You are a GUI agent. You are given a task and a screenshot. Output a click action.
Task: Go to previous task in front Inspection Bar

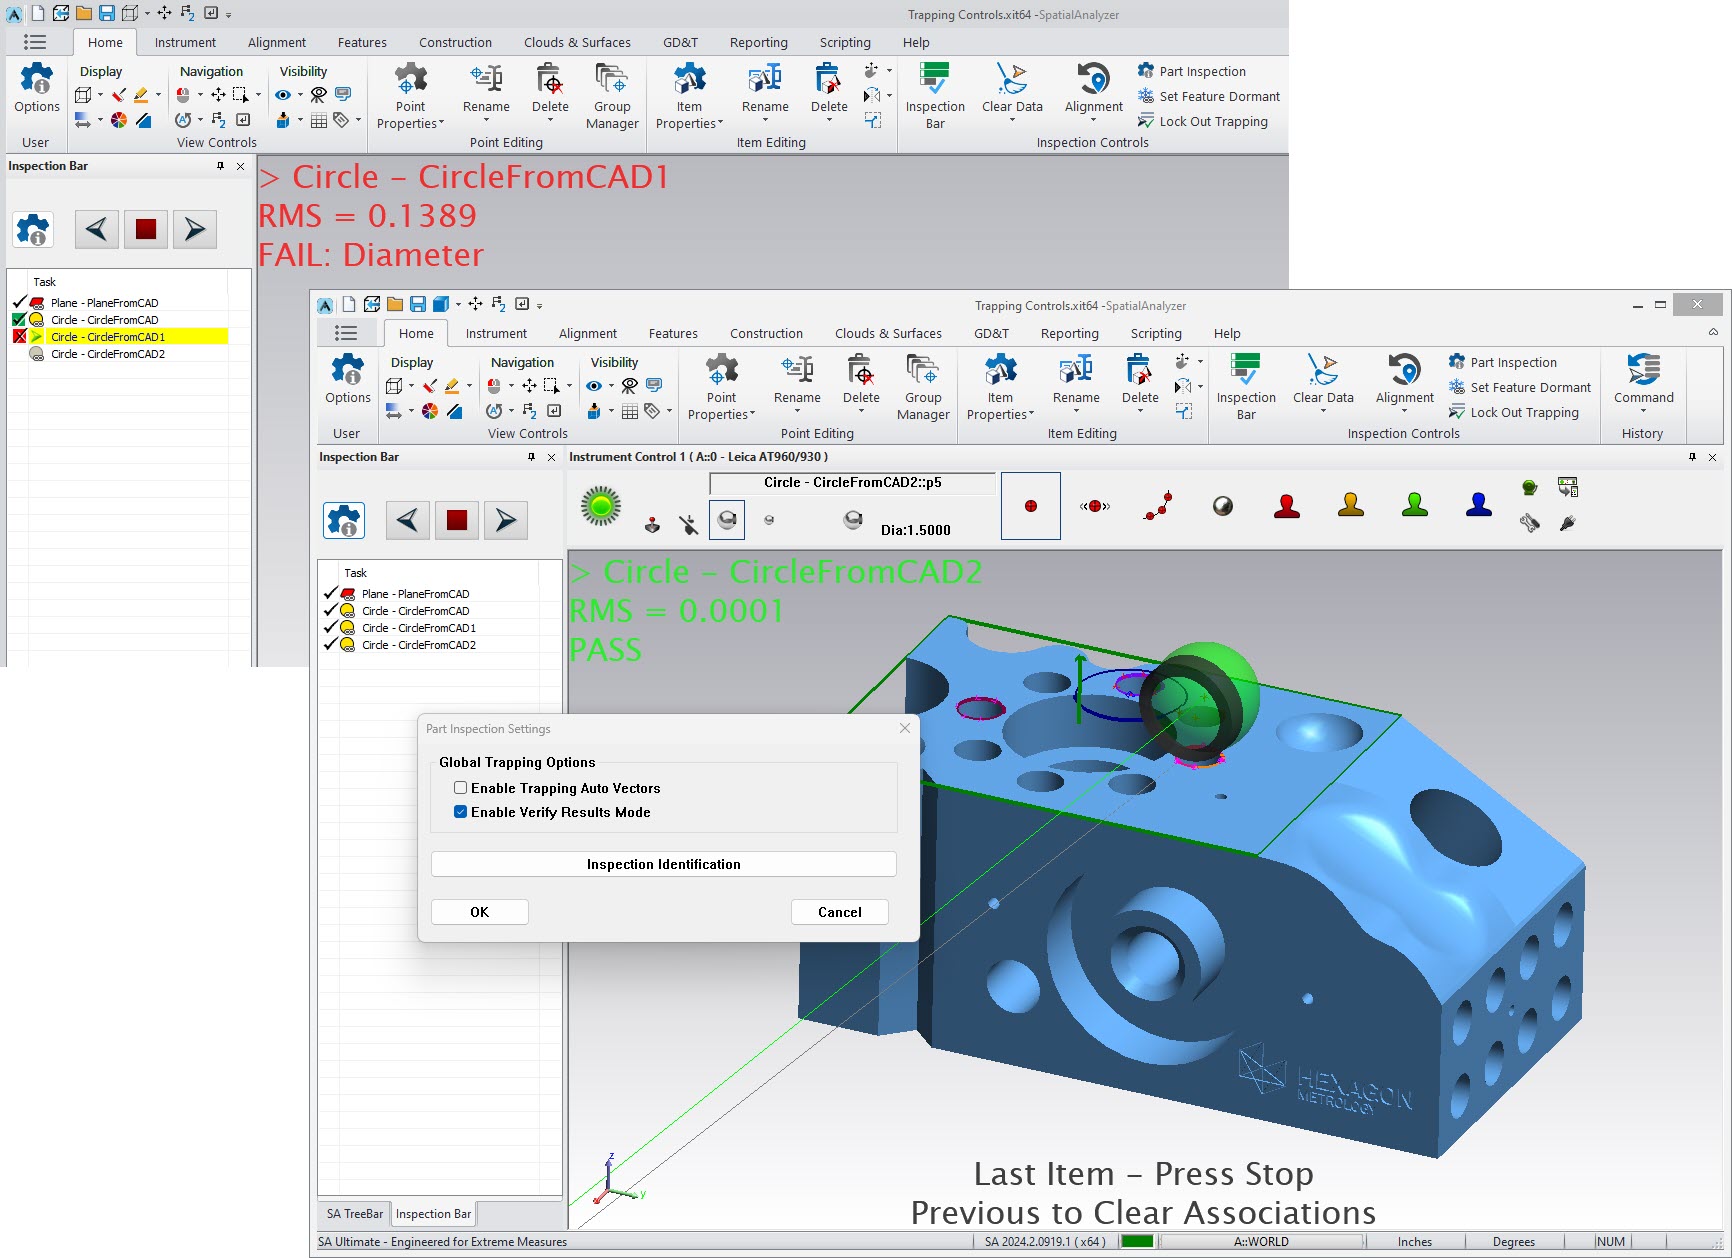pos(407,520)
